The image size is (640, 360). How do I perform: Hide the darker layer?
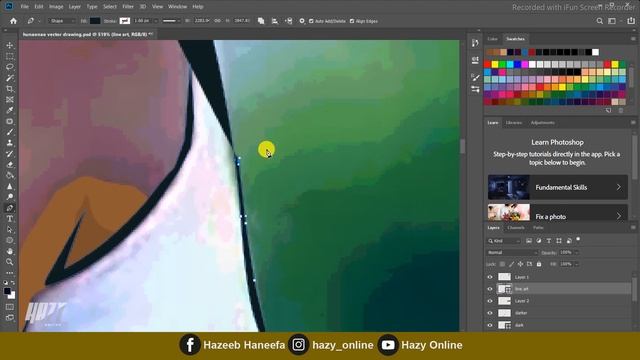[490, 313]
